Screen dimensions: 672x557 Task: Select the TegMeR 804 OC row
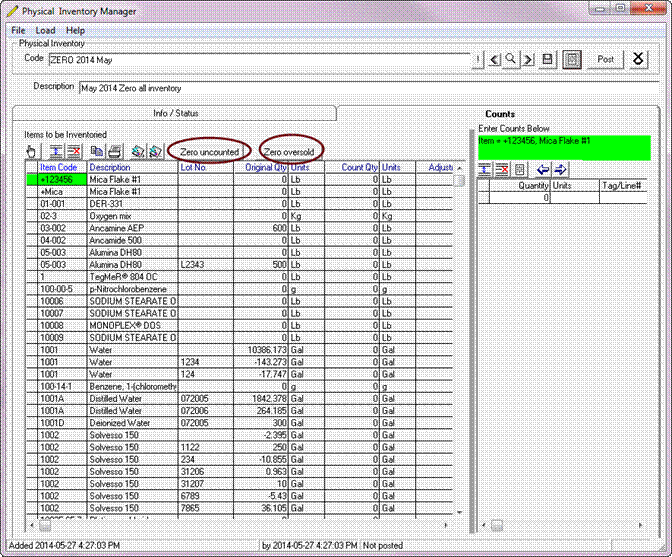click(x=240, y=277)
